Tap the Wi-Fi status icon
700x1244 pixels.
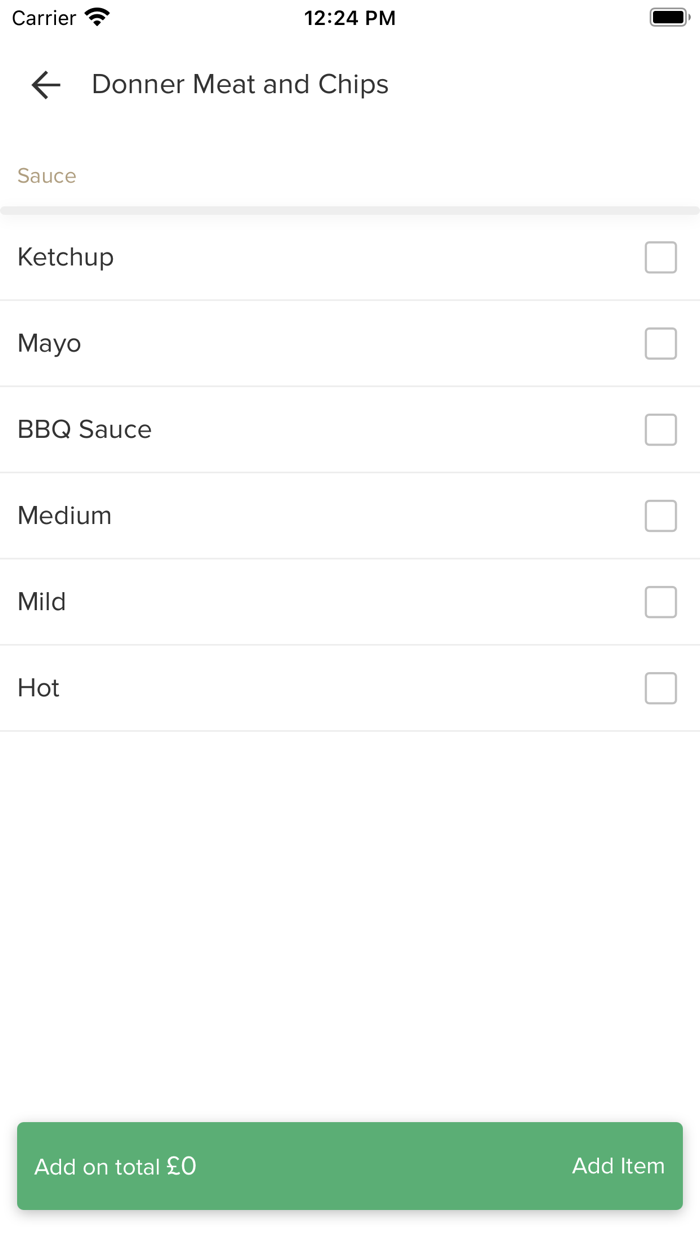(x=97, y=17)
